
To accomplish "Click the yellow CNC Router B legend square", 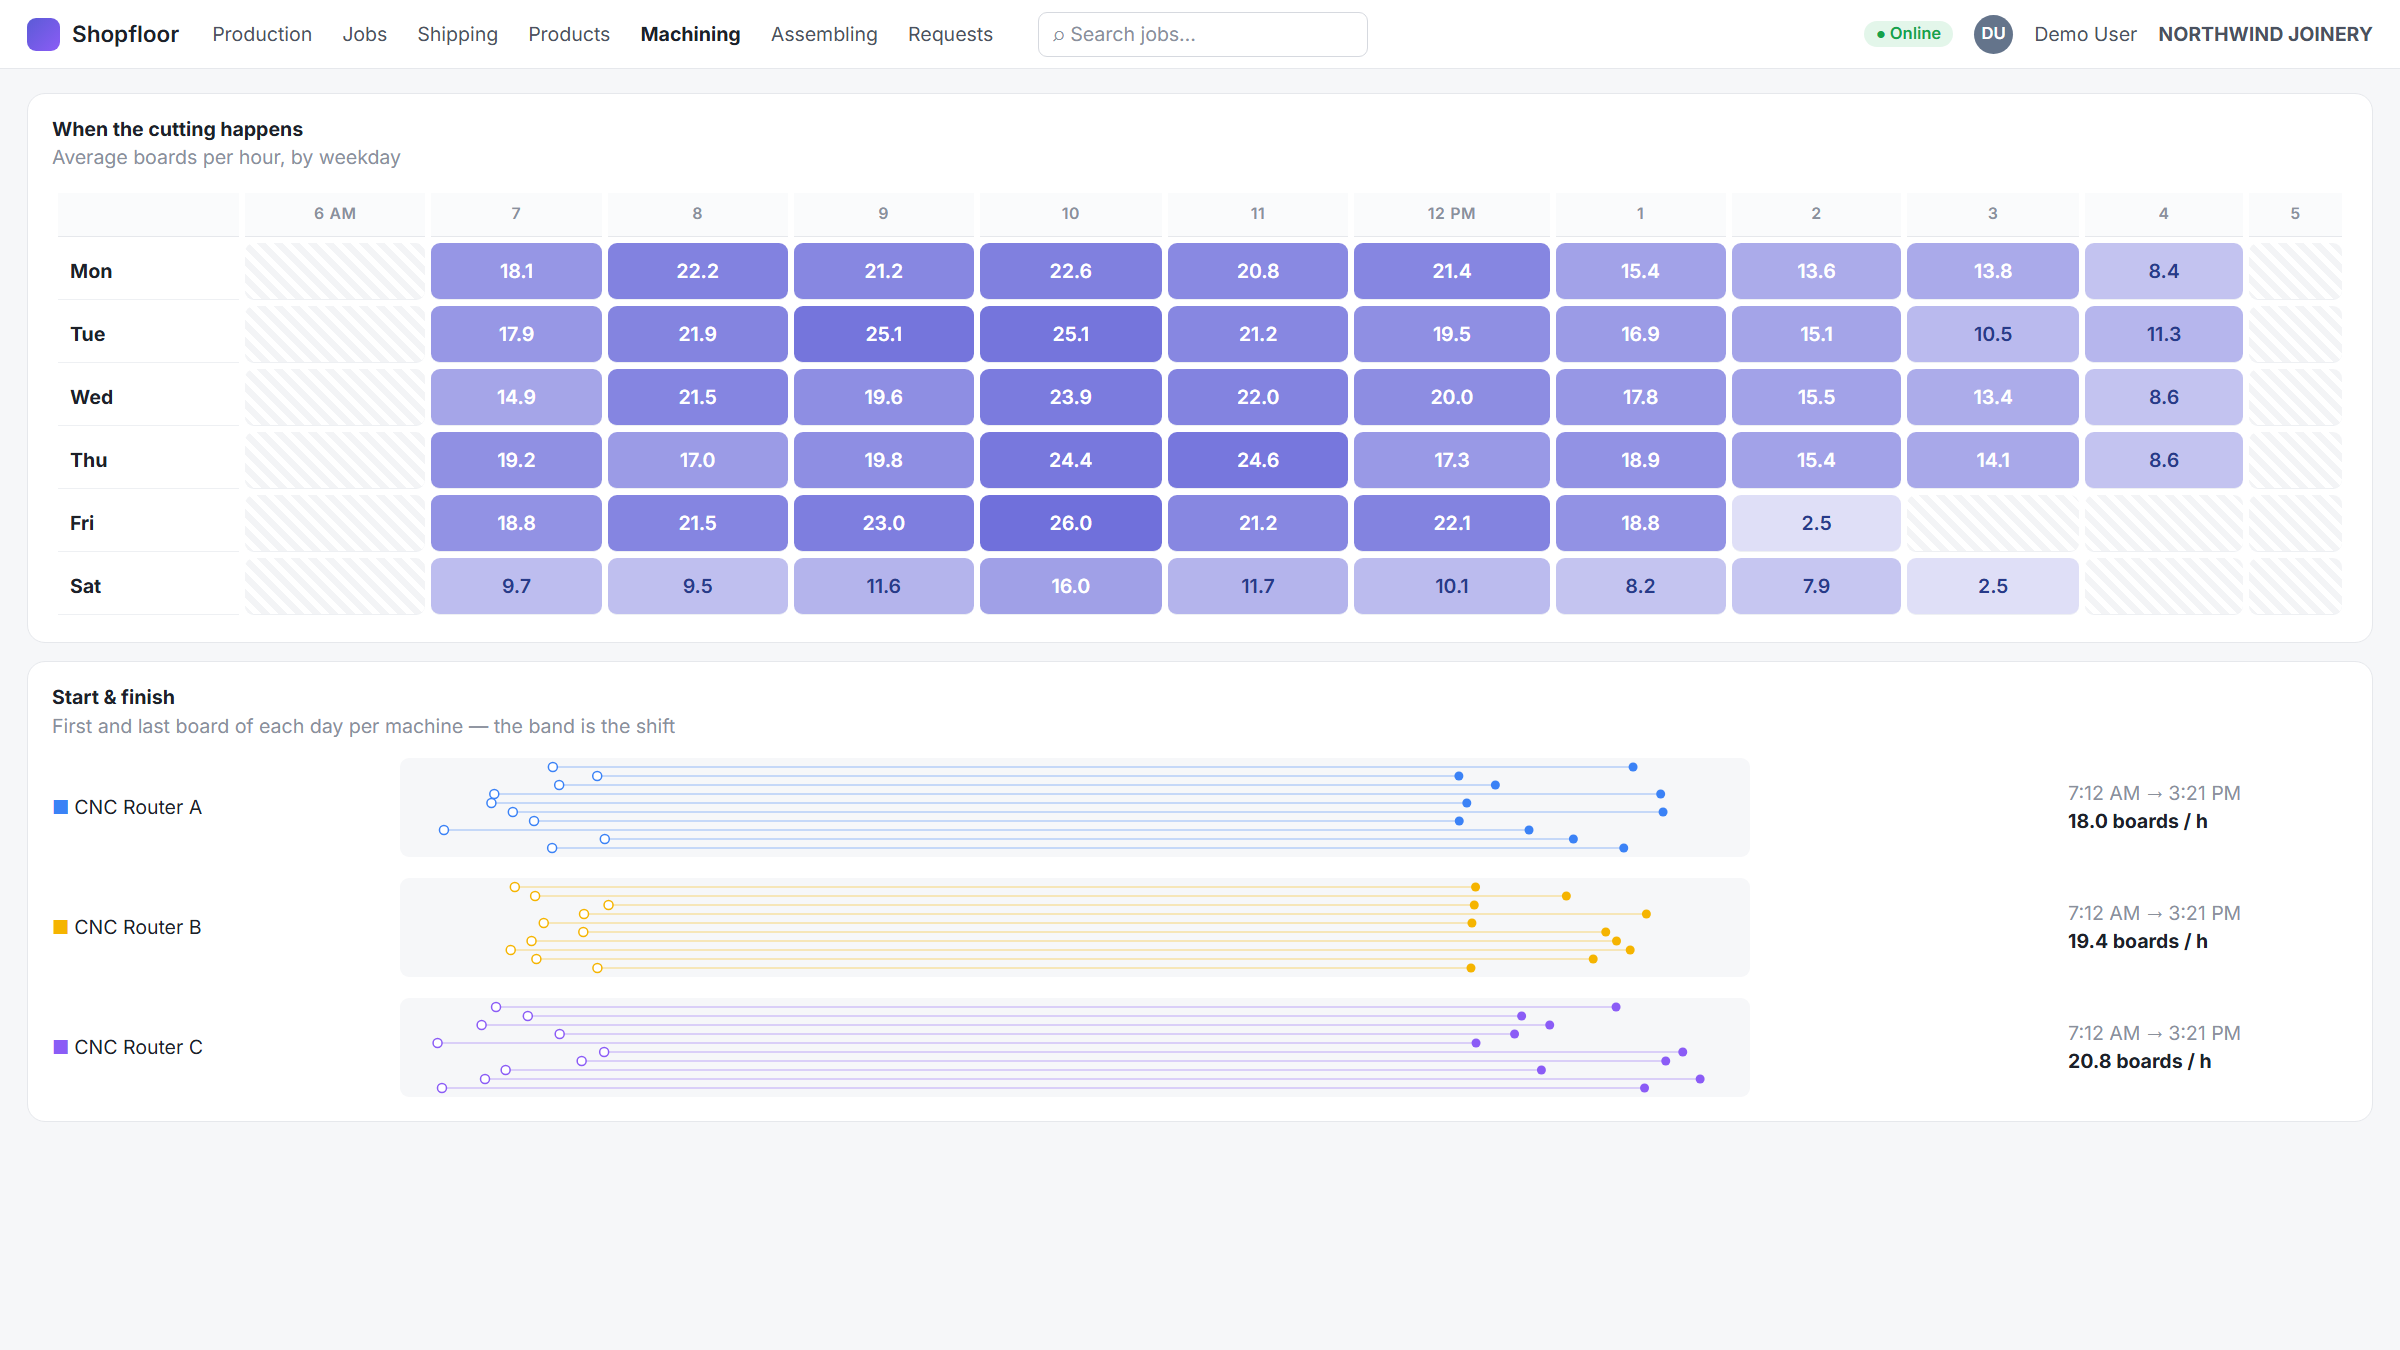I will click(61, 927).
